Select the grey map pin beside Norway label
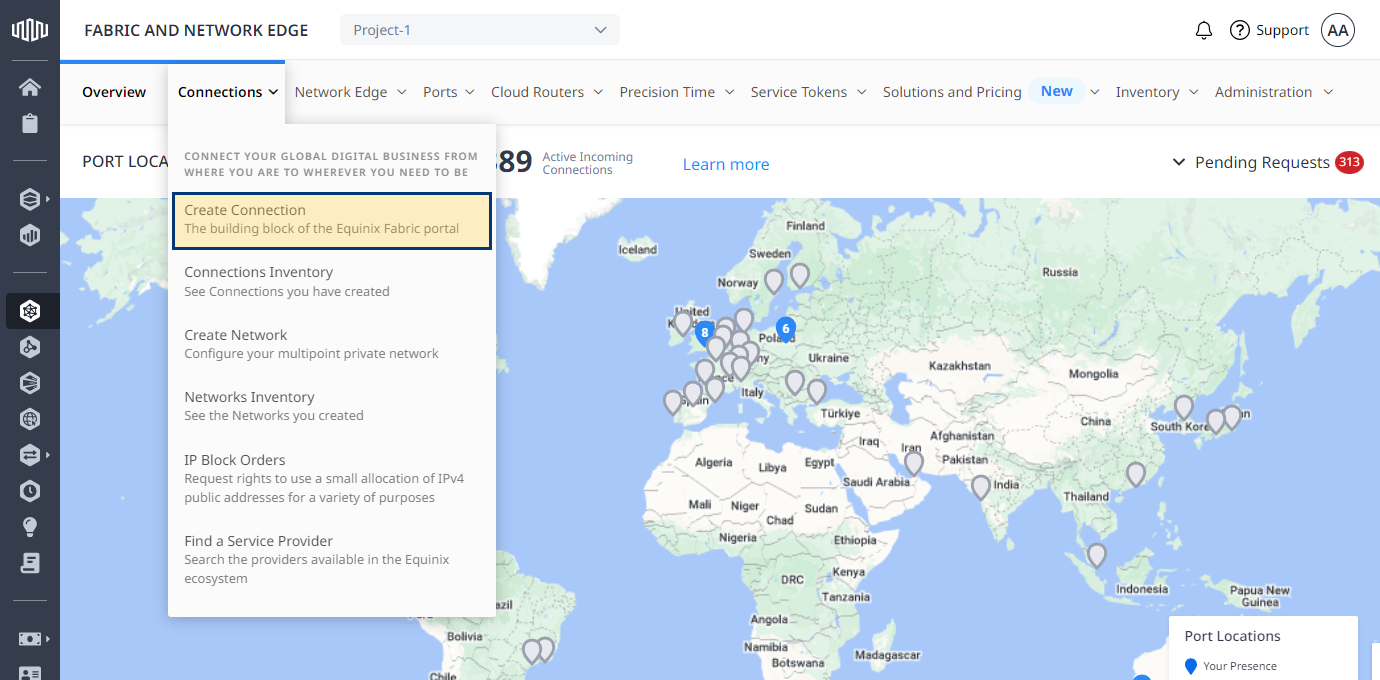Screen dimensions: 1380x680 click(x=774, y=282)
